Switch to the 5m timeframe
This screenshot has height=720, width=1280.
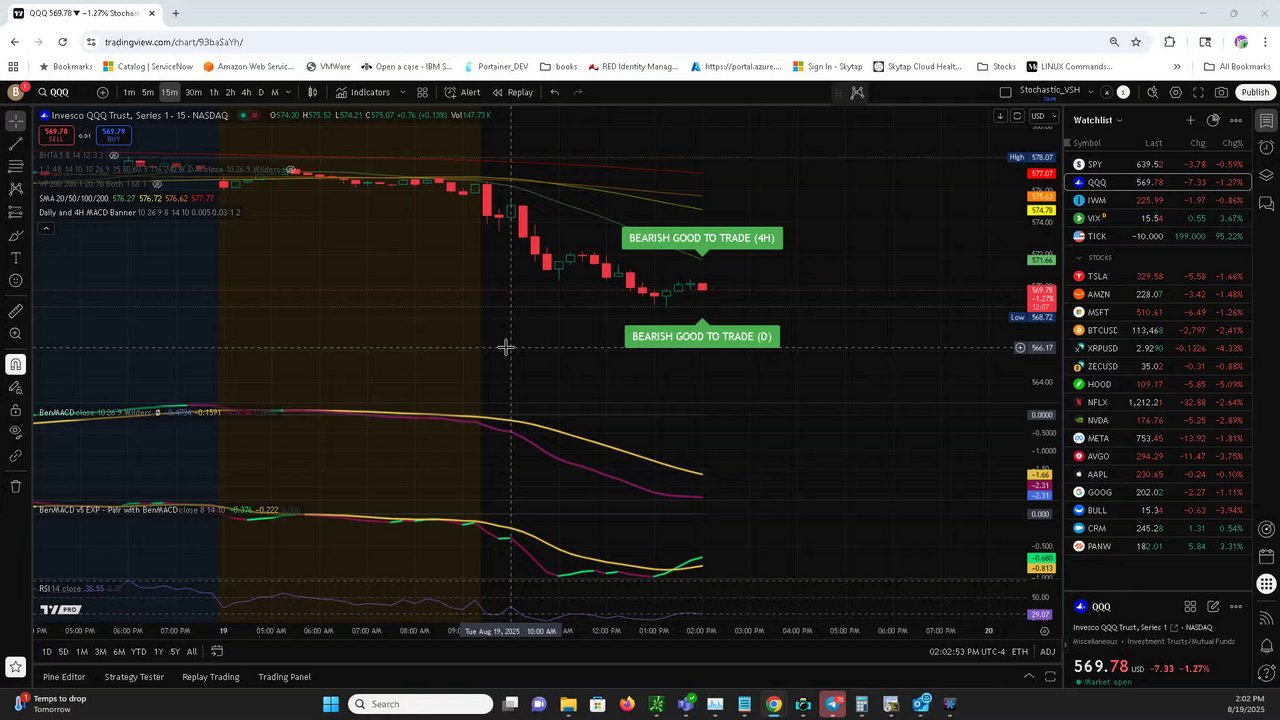148,92
